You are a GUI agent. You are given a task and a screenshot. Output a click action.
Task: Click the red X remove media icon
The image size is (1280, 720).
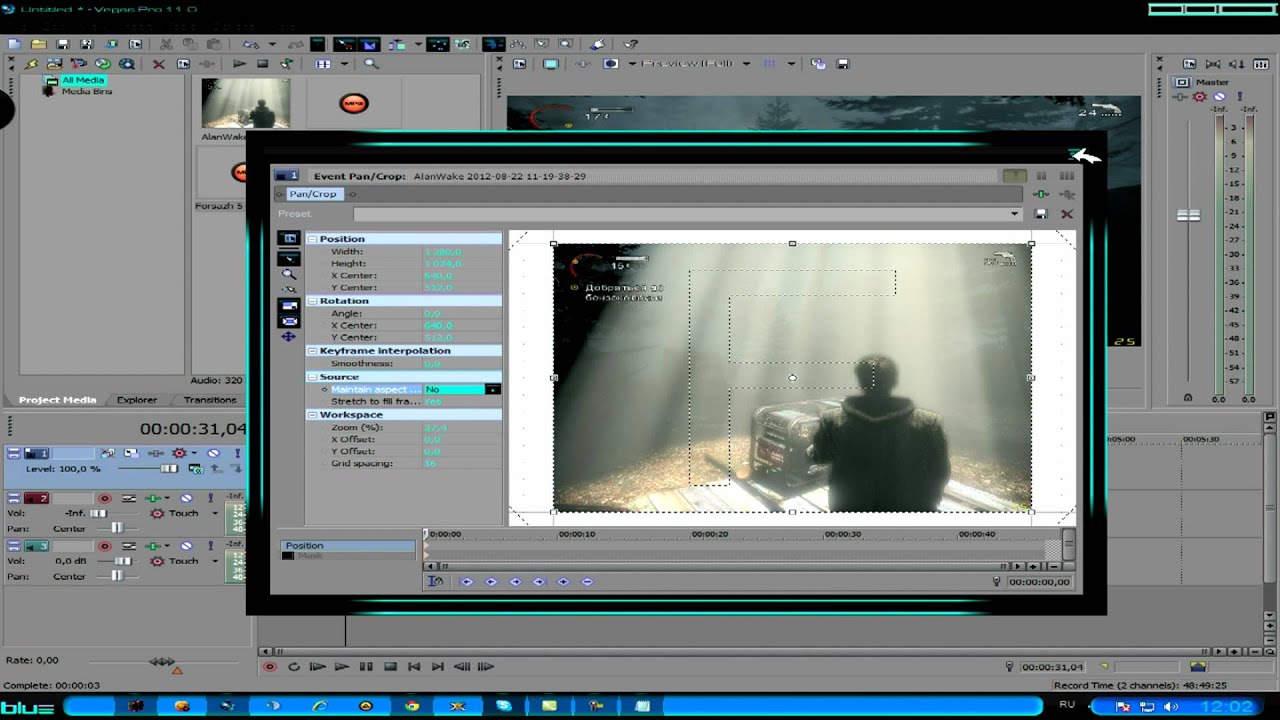158,64
